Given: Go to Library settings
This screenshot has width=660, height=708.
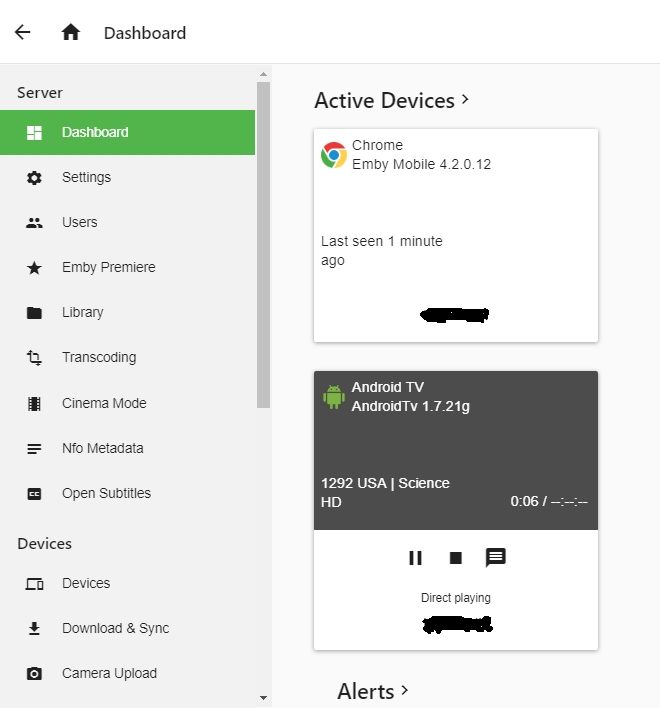Looking at the screenshot, I should click(127, 312).
